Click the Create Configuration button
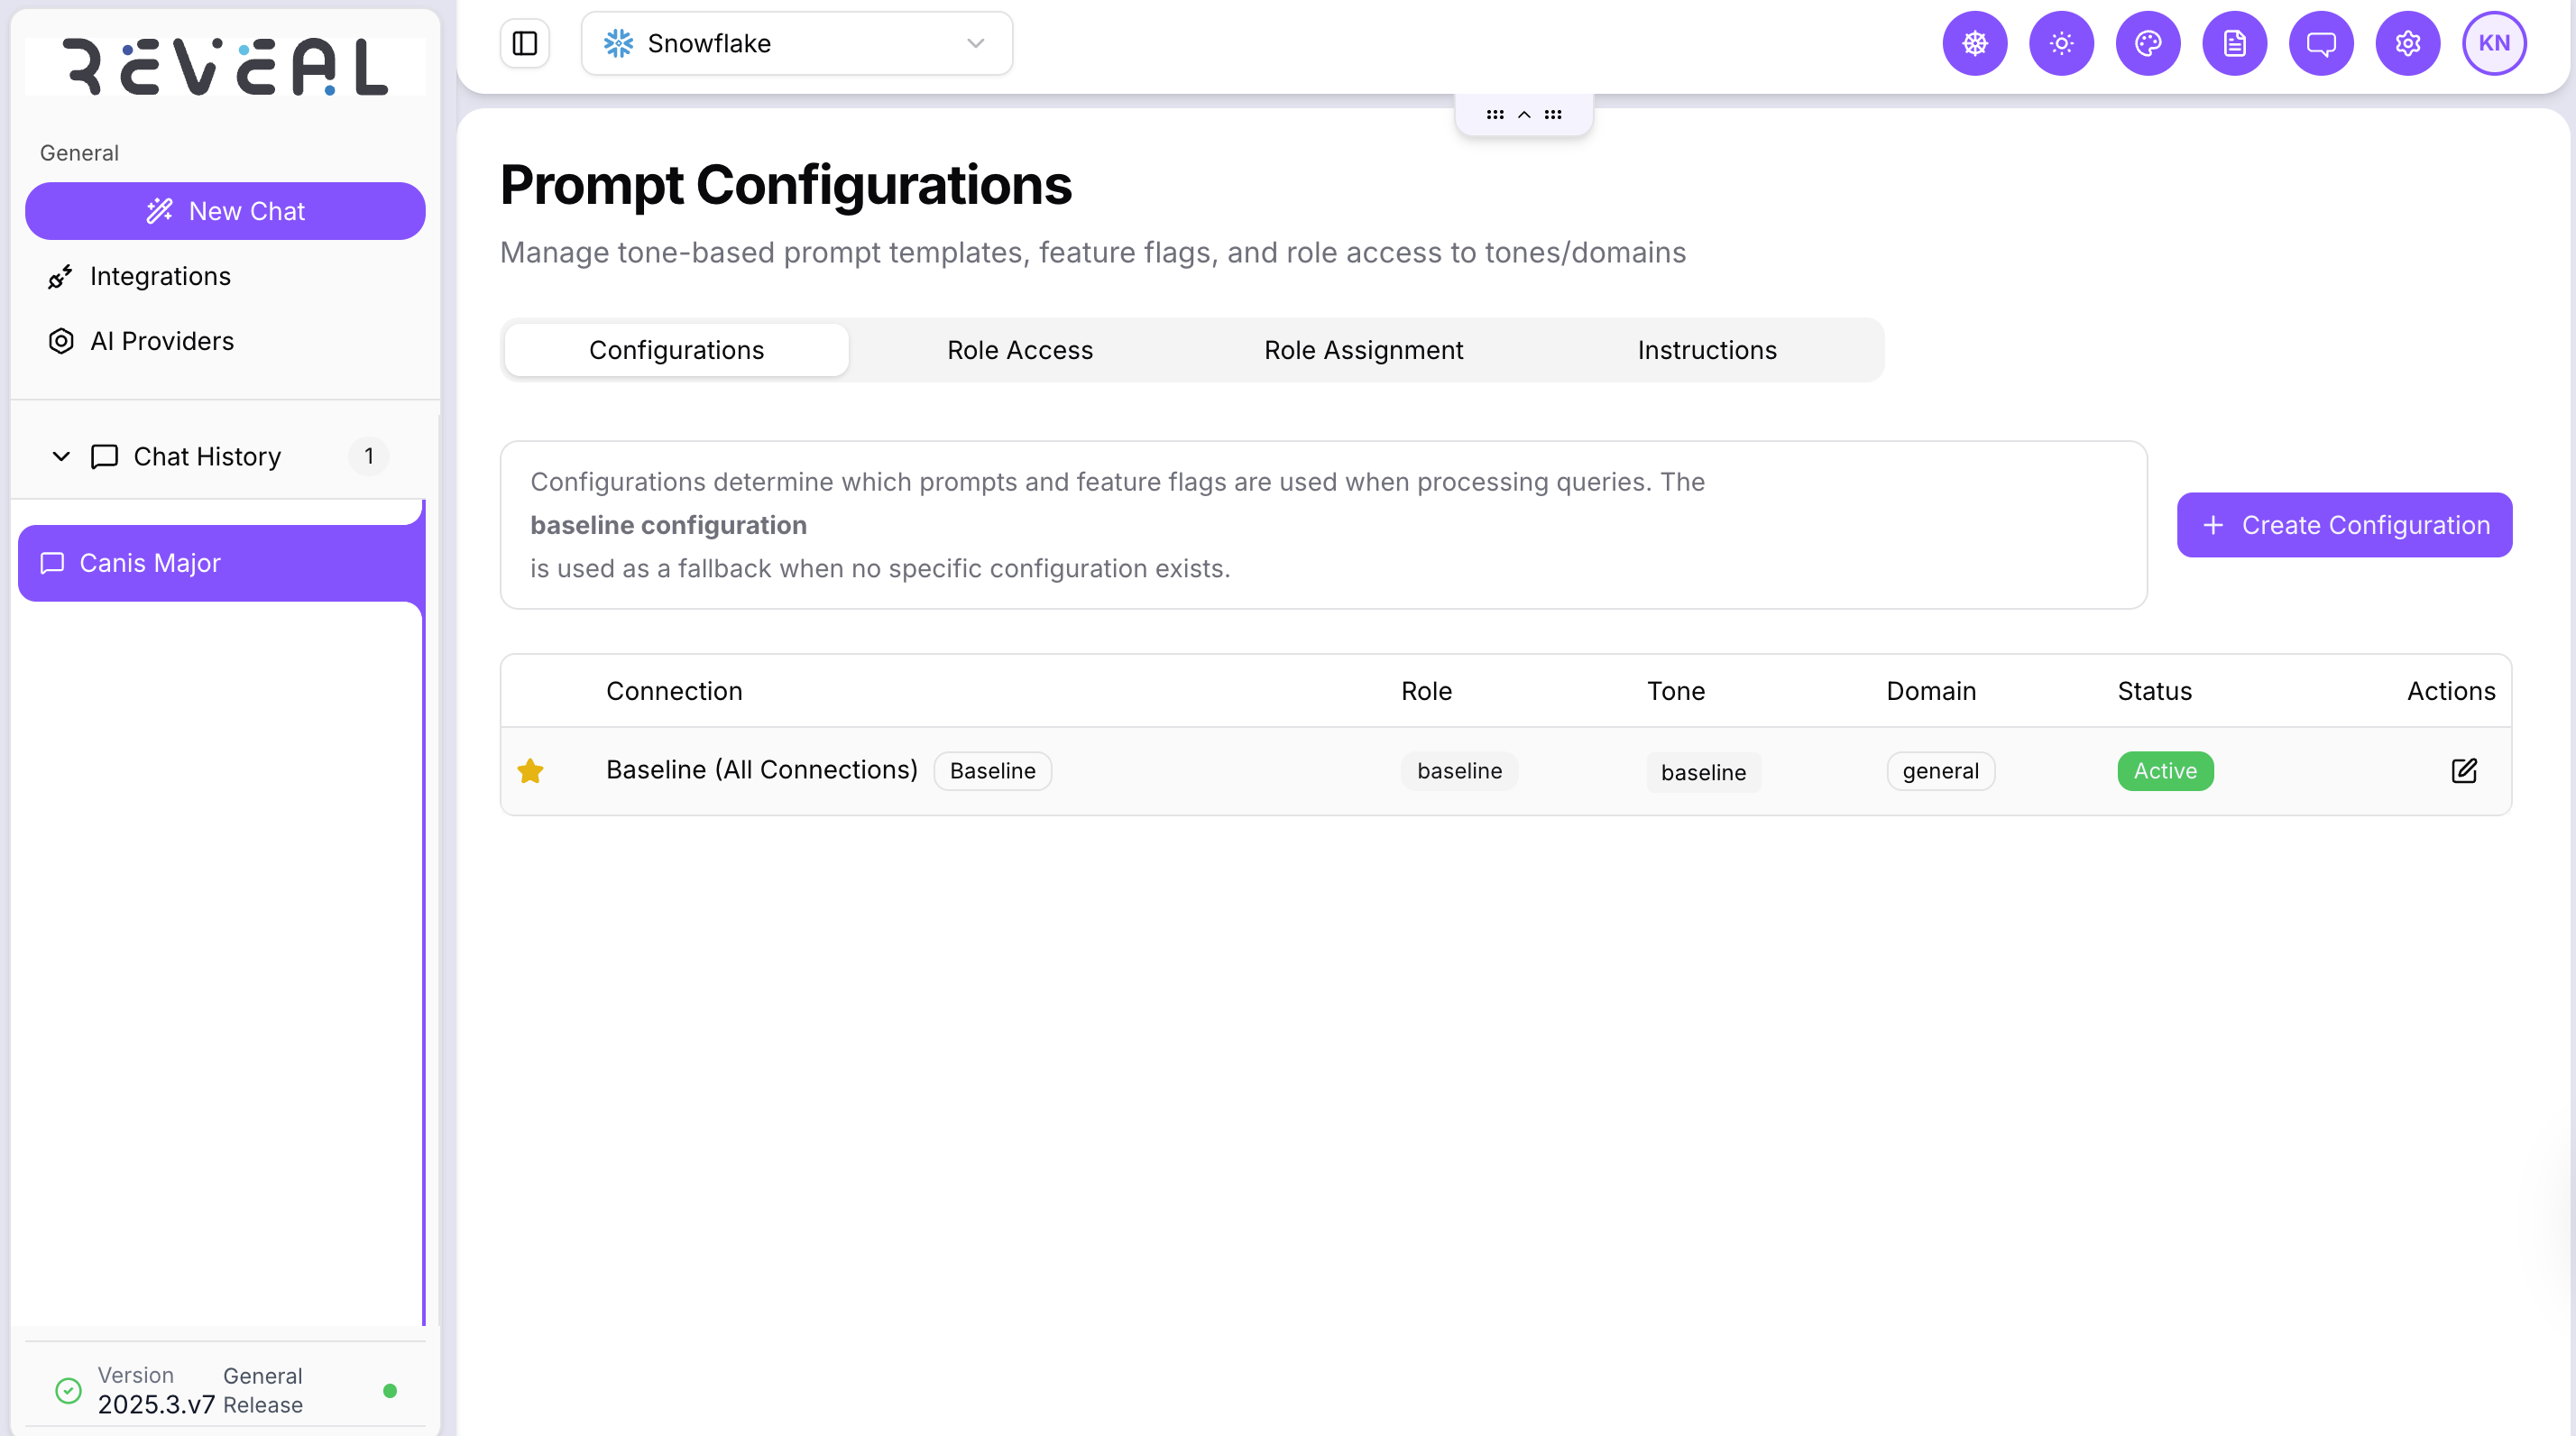The width and height of the screenshot is (2576, 1436). 2344,525
